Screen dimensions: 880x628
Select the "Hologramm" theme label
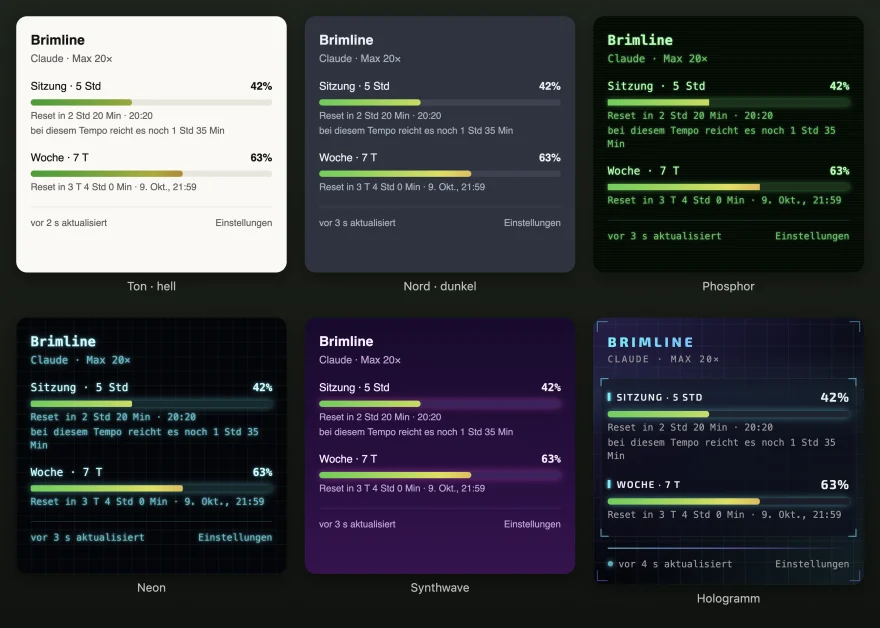coord(728,598)
